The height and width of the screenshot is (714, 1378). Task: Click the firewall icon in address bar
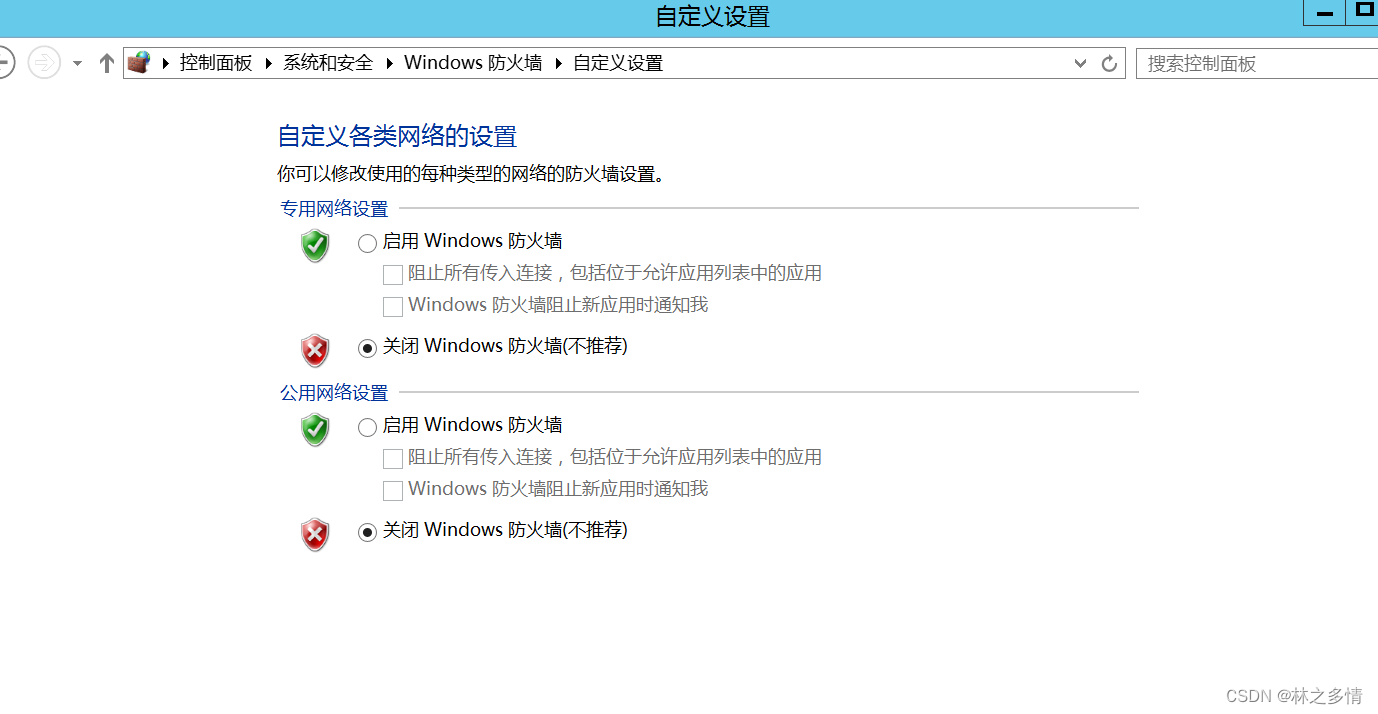click(138, 63)
